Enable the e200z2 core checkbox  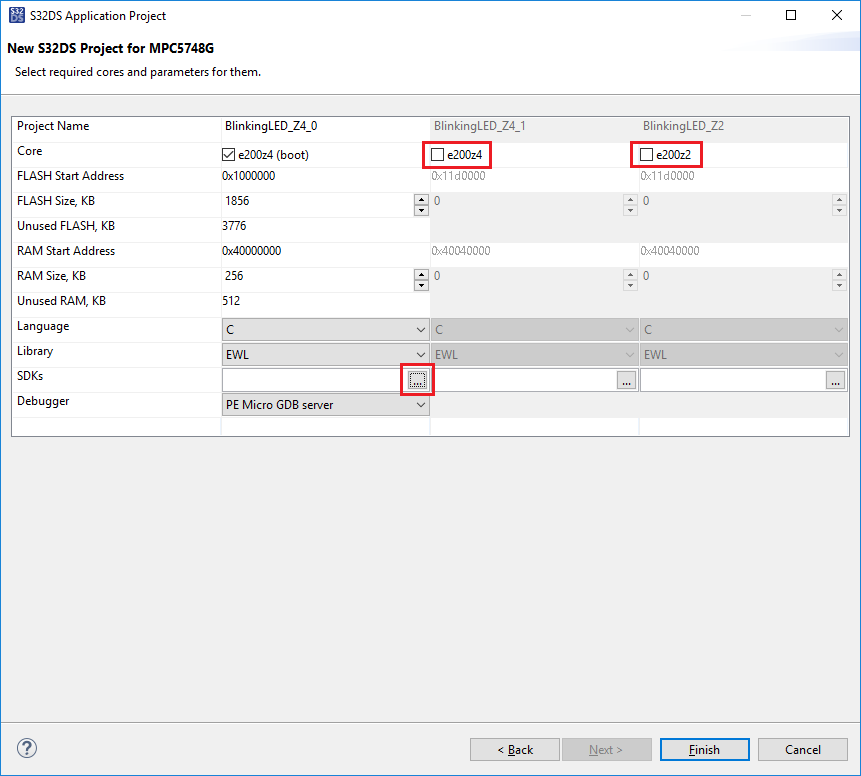point(646,155)
